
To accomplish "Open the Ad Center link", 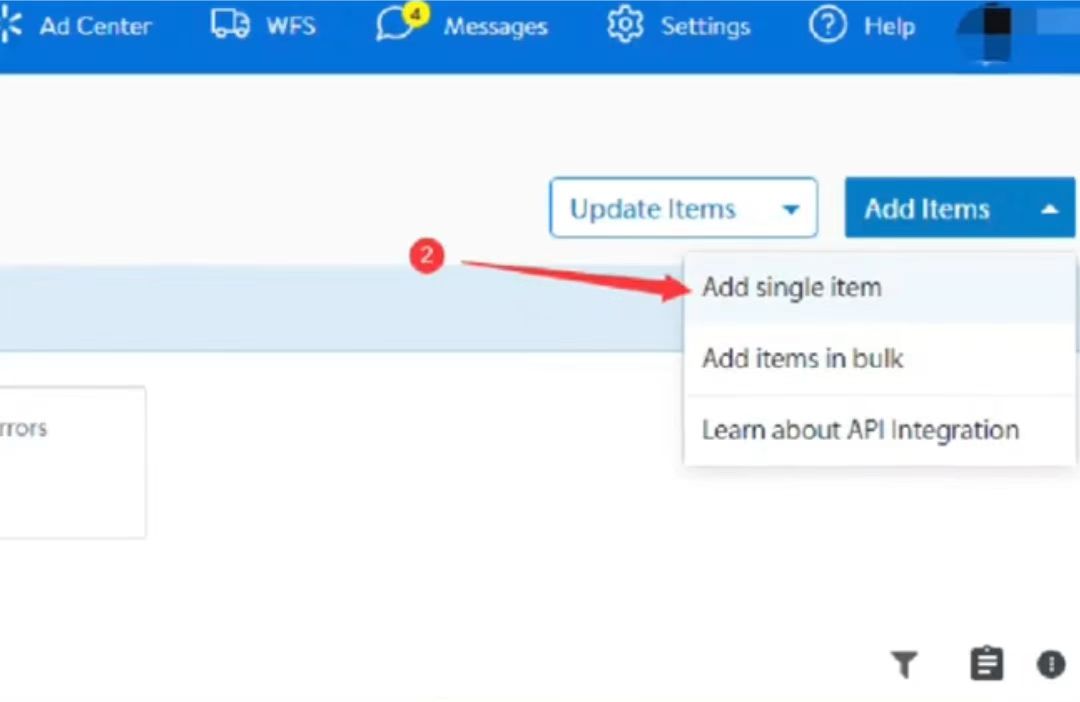I will [95, 26].
